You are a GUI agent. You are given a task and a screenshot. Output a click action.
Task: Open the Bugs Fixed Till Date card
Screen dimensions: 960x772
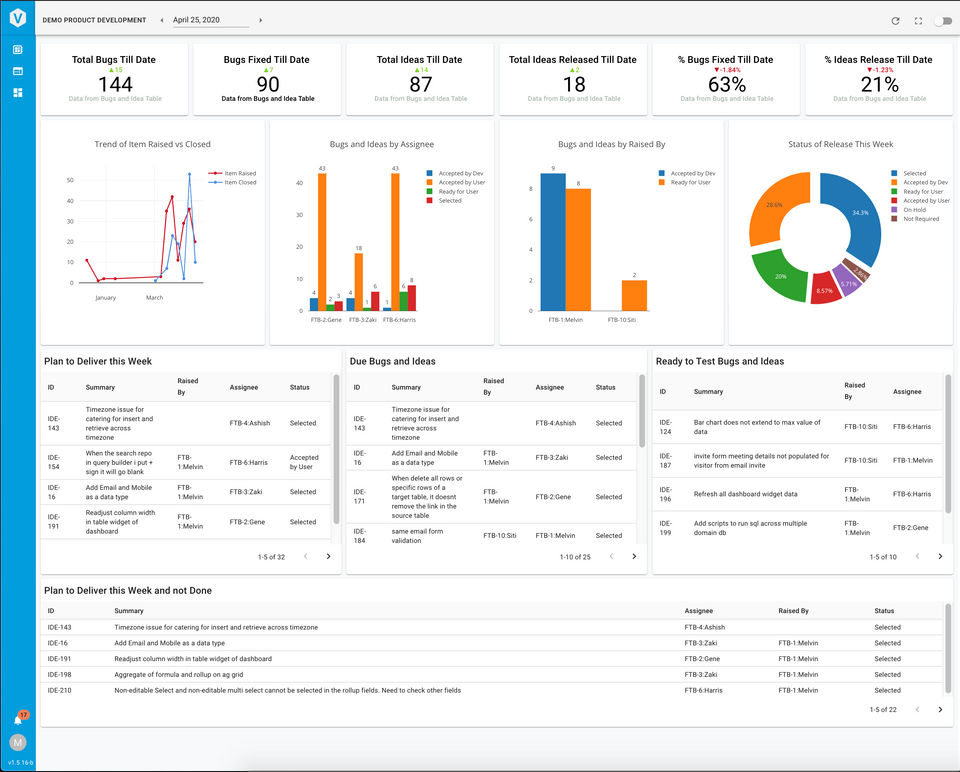(x=267, y=79)
